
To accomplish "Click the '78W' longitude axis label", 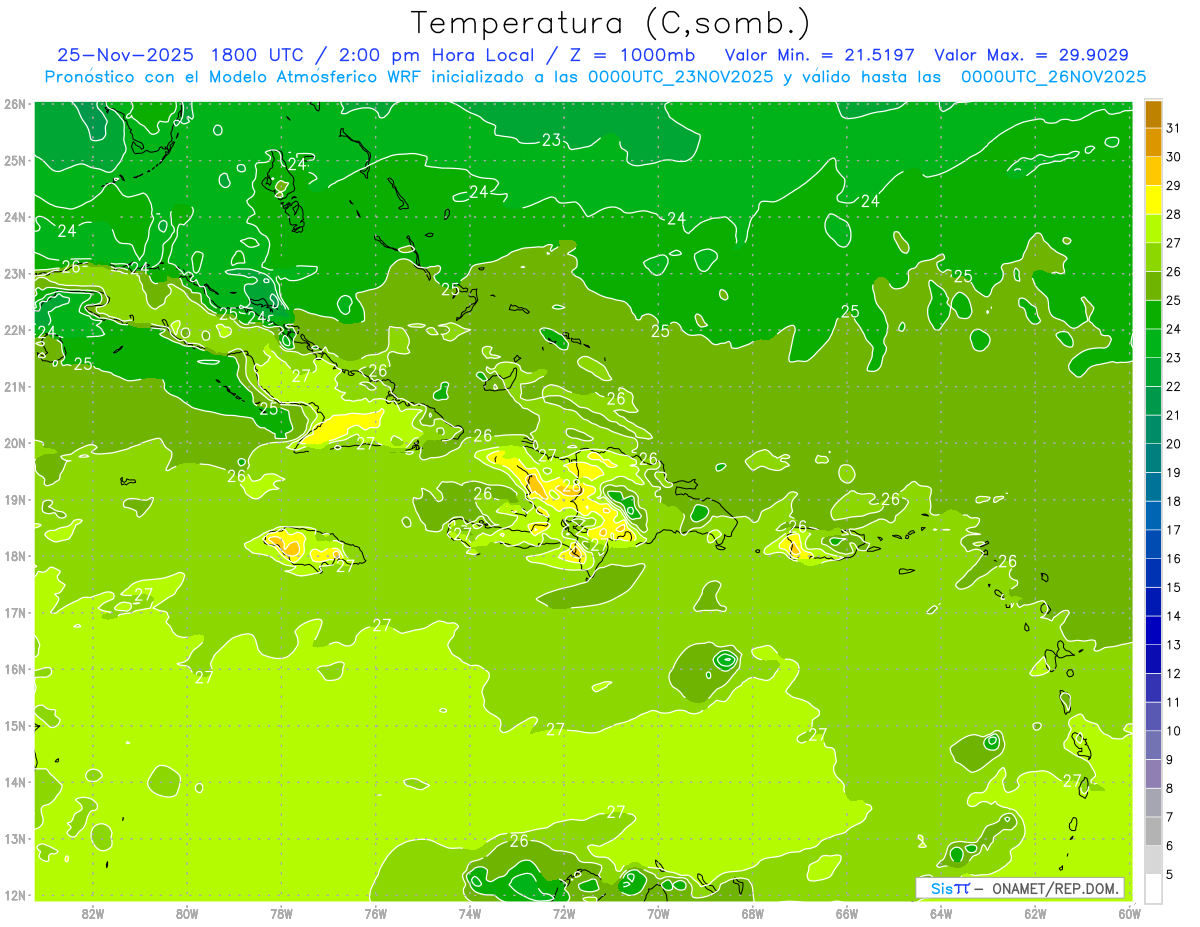I will pos(281,913).
